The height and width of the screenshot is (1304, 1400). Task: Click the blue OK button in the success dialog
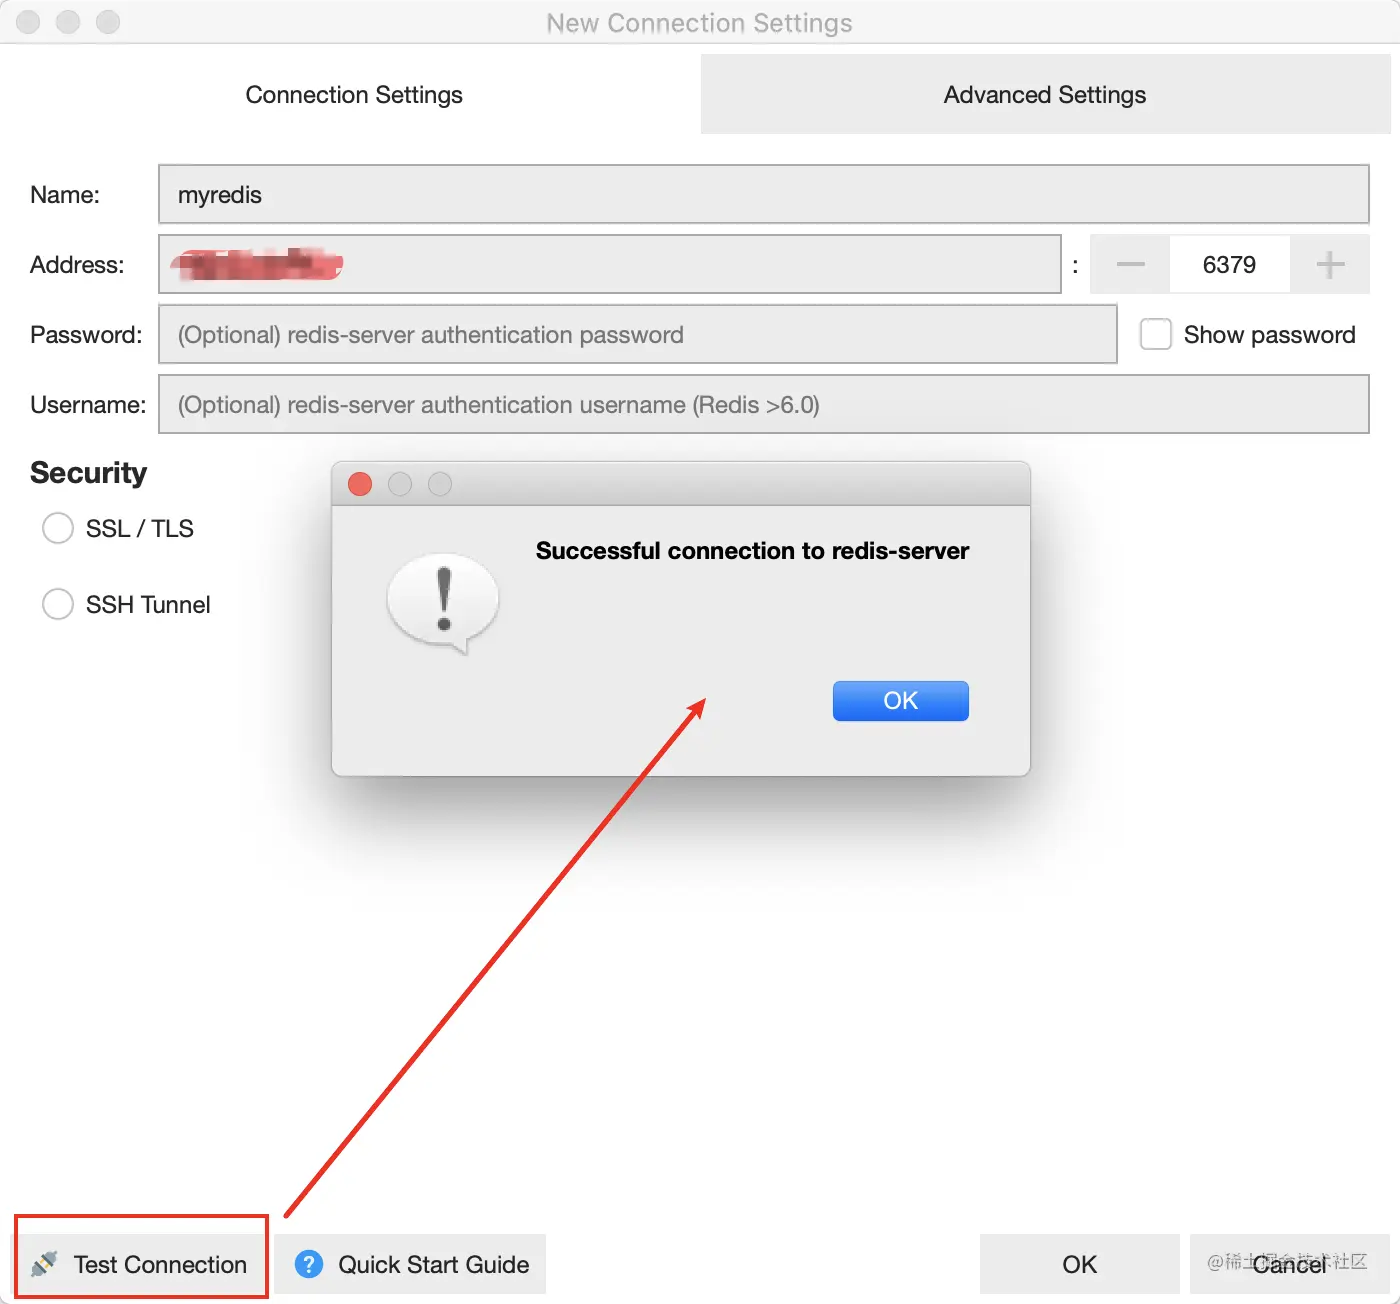click(901, 700)
